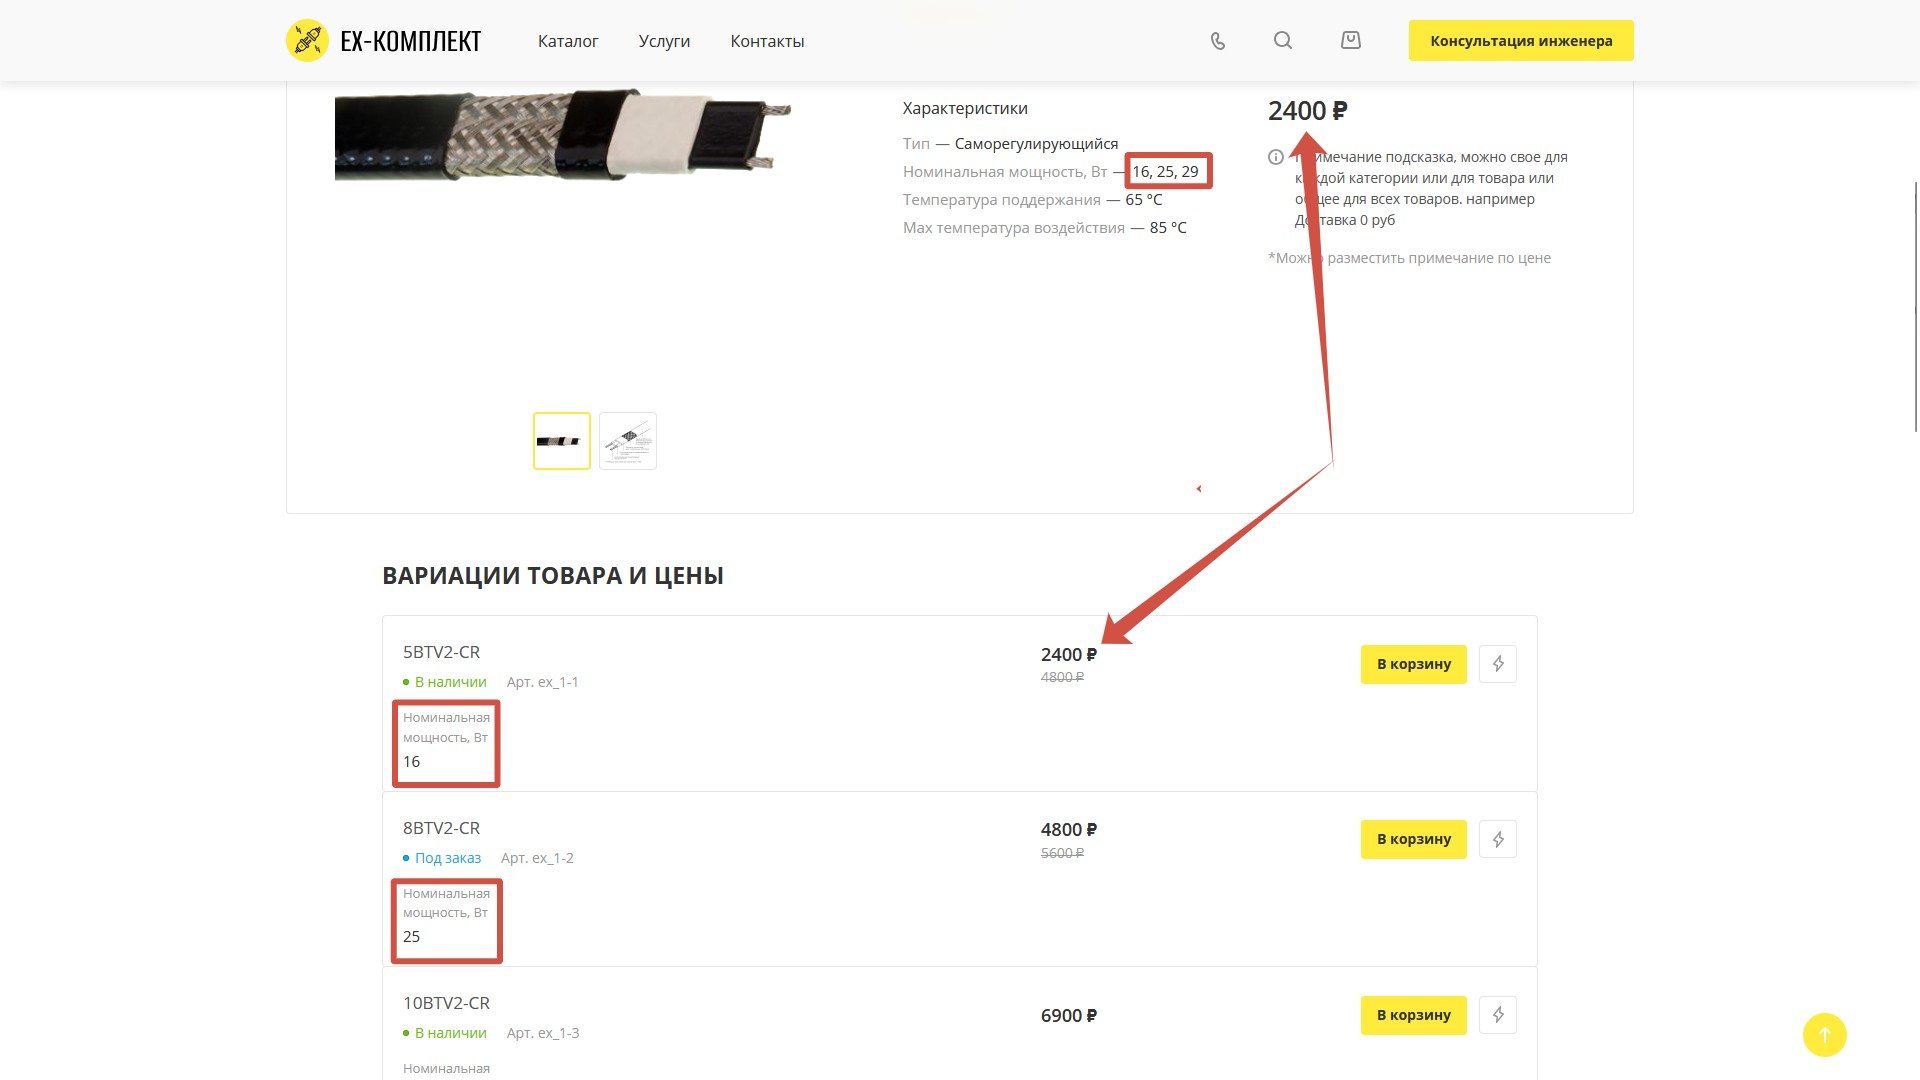1920x1080 pixels.
Task: Select the first cable photo thumbnail
Action: pos(561,441)
